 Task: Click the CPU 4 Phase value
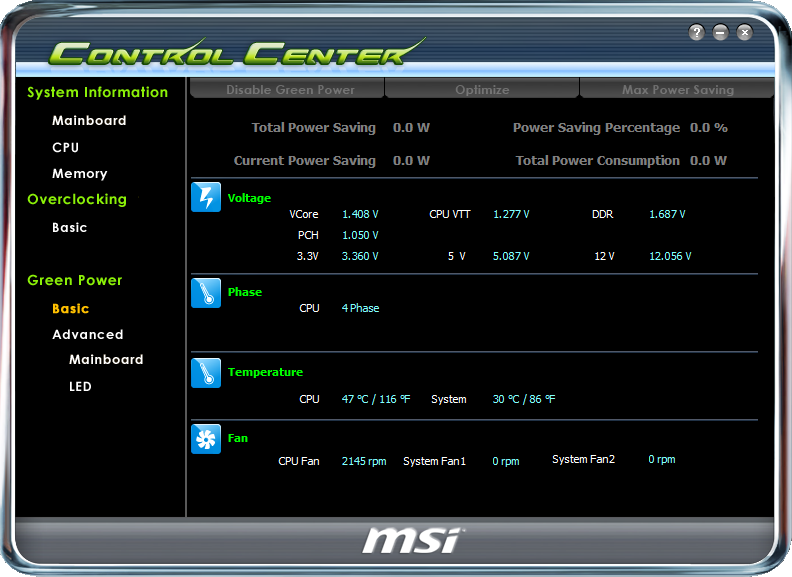click(x=360, y=308)
